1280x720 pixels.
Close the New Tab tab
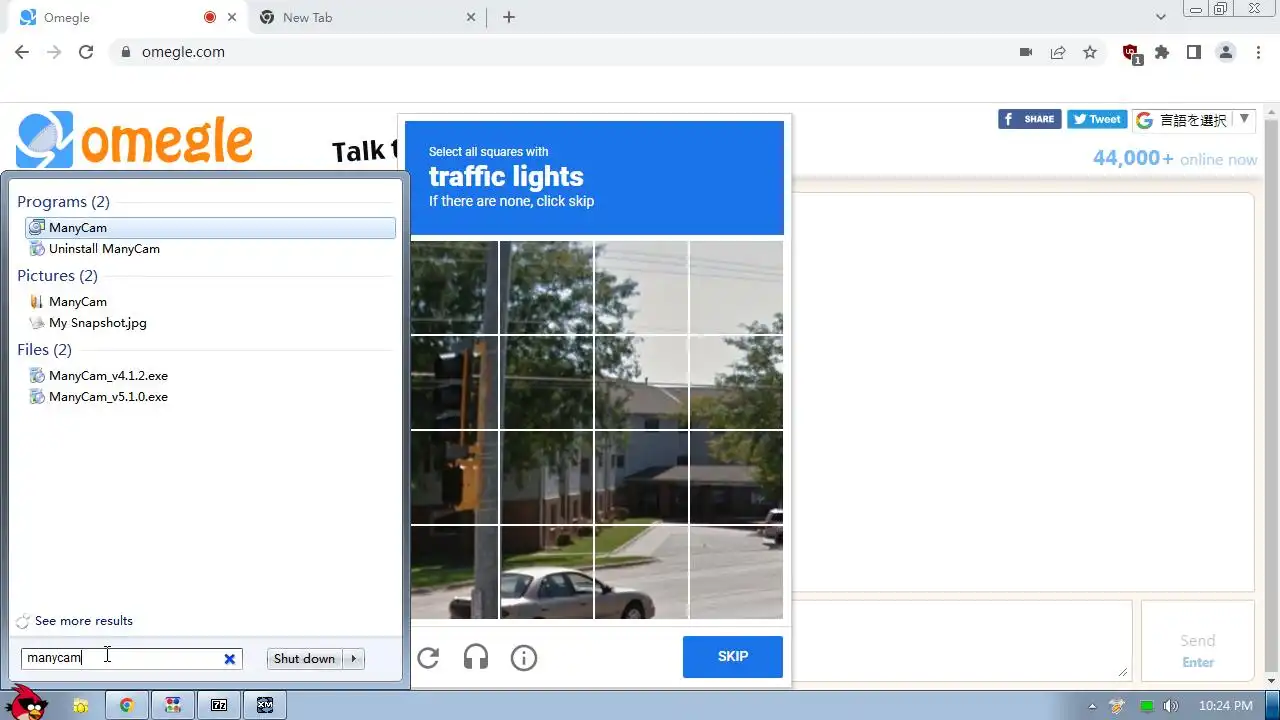pyautogui.click(x=472, y=17)
